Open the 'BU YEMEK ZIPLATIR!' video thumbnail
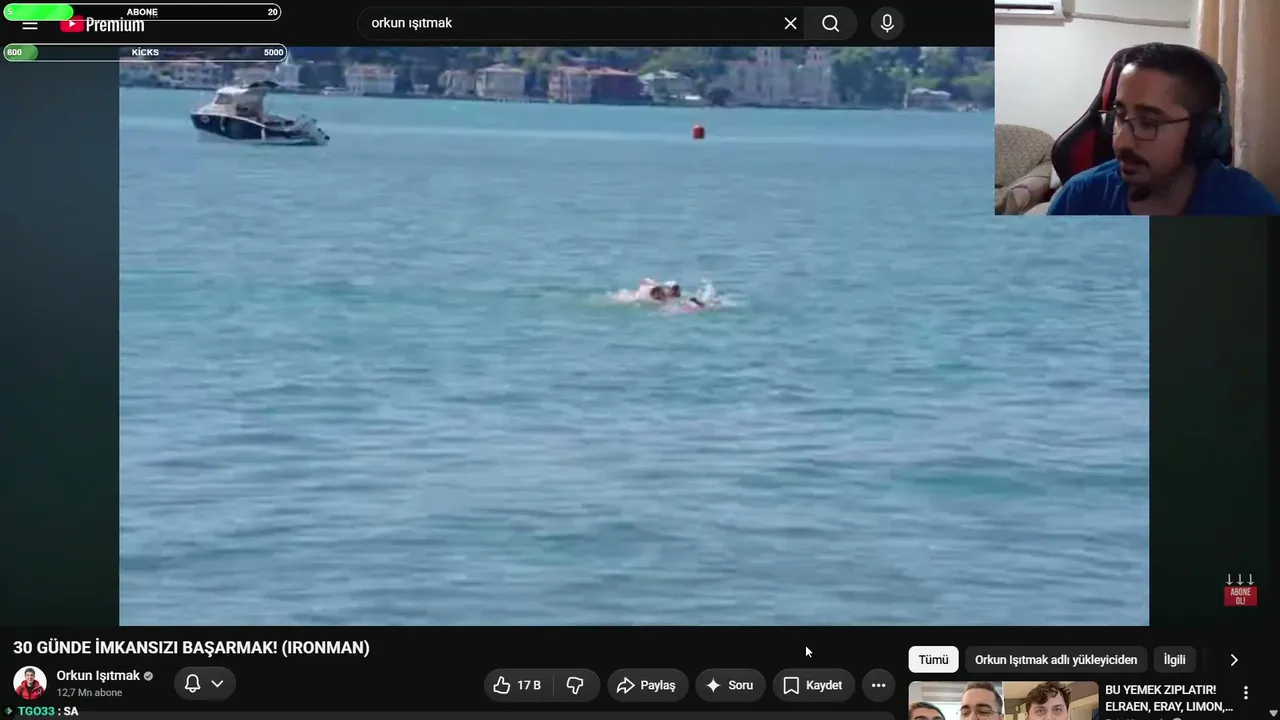 (x=1003, y=701)
